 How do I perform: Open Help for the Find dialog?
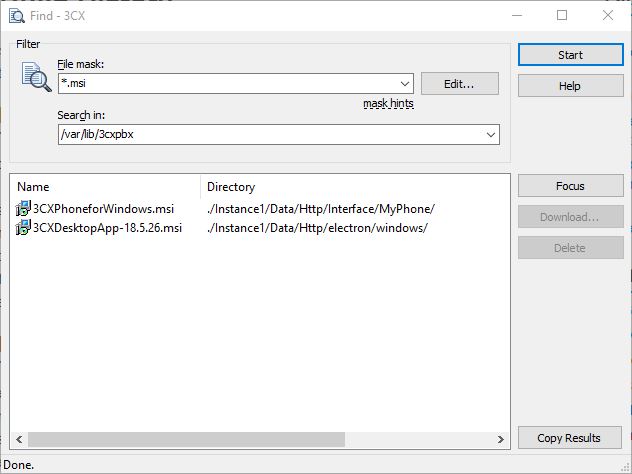tap(570, 86)
